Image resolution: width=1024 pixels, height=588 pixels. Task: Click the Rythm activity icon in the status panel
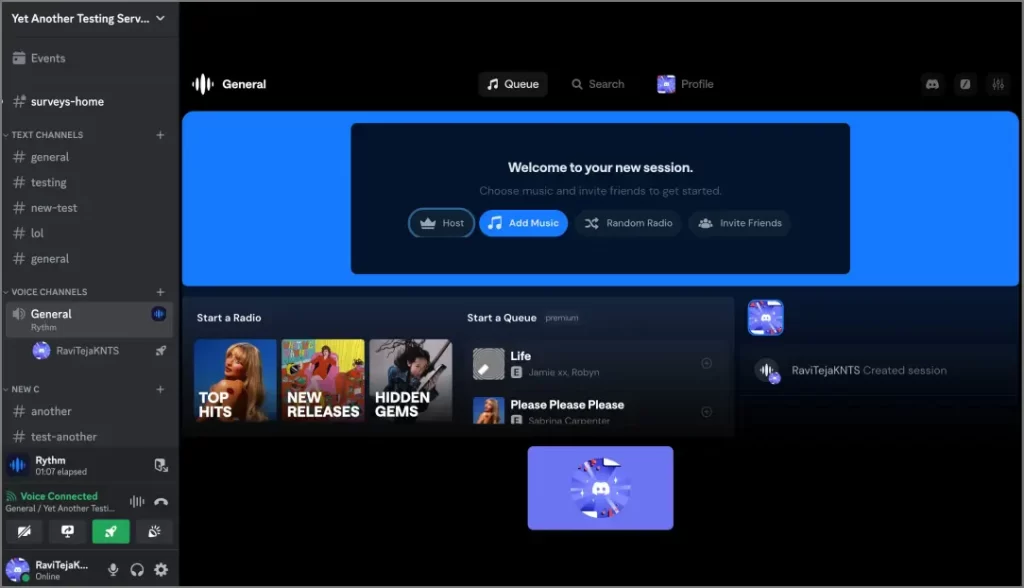point(17,465)
